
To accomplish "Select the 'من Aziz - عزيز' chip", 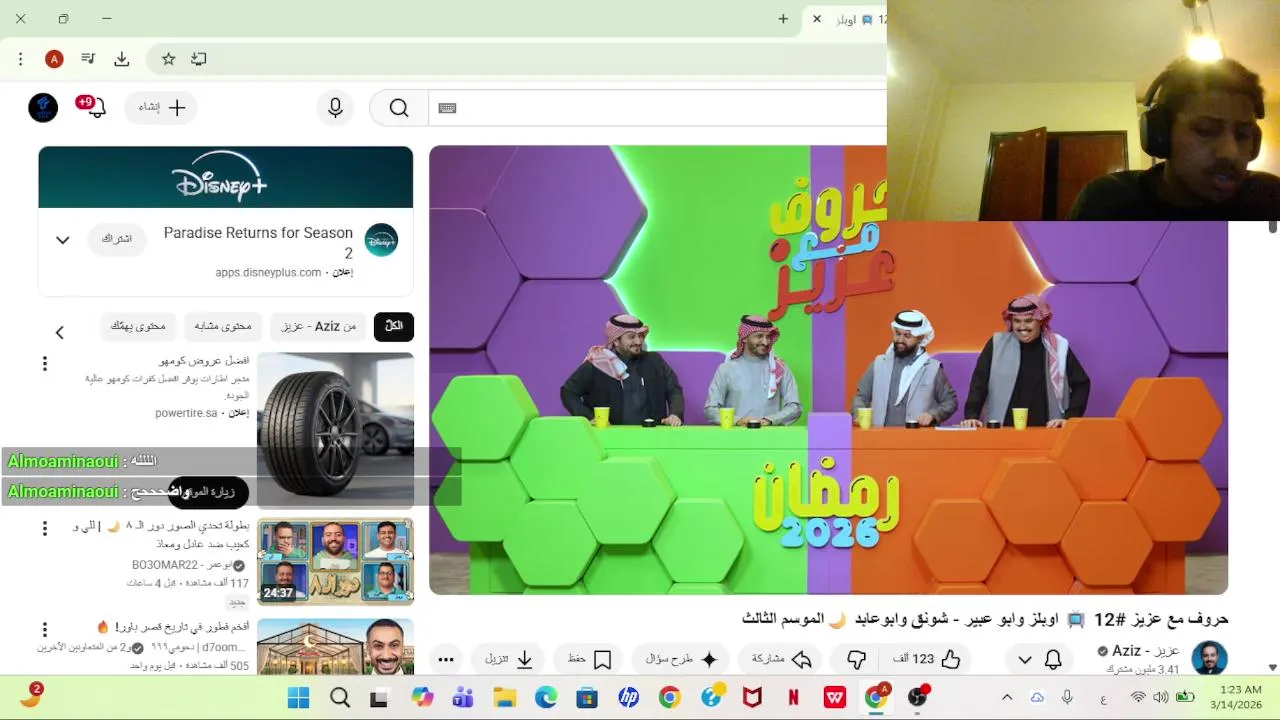I will 318,326.
